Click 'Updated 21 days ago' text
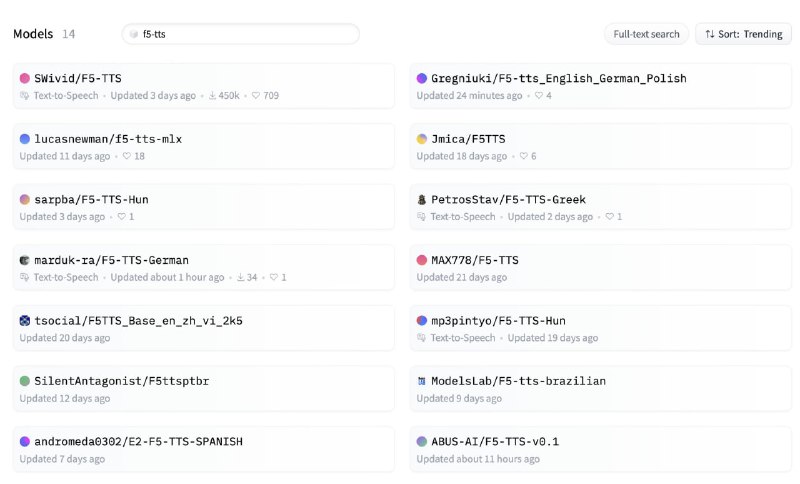The height and width of the screenshot is (484, 800). coord(462,277)
